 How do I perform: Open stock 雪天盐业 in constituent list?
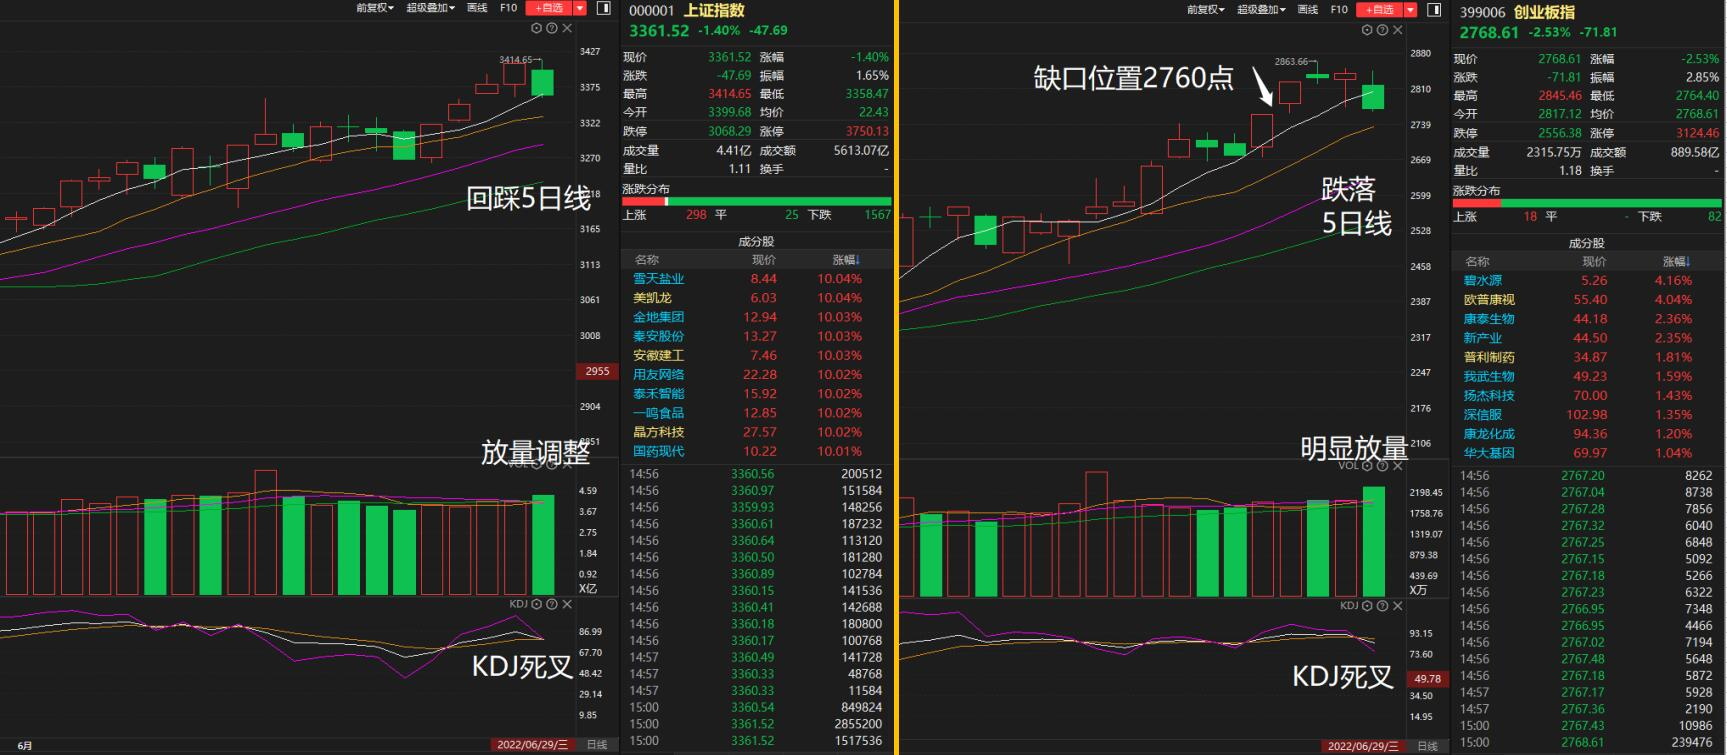[x=658, y=279]
